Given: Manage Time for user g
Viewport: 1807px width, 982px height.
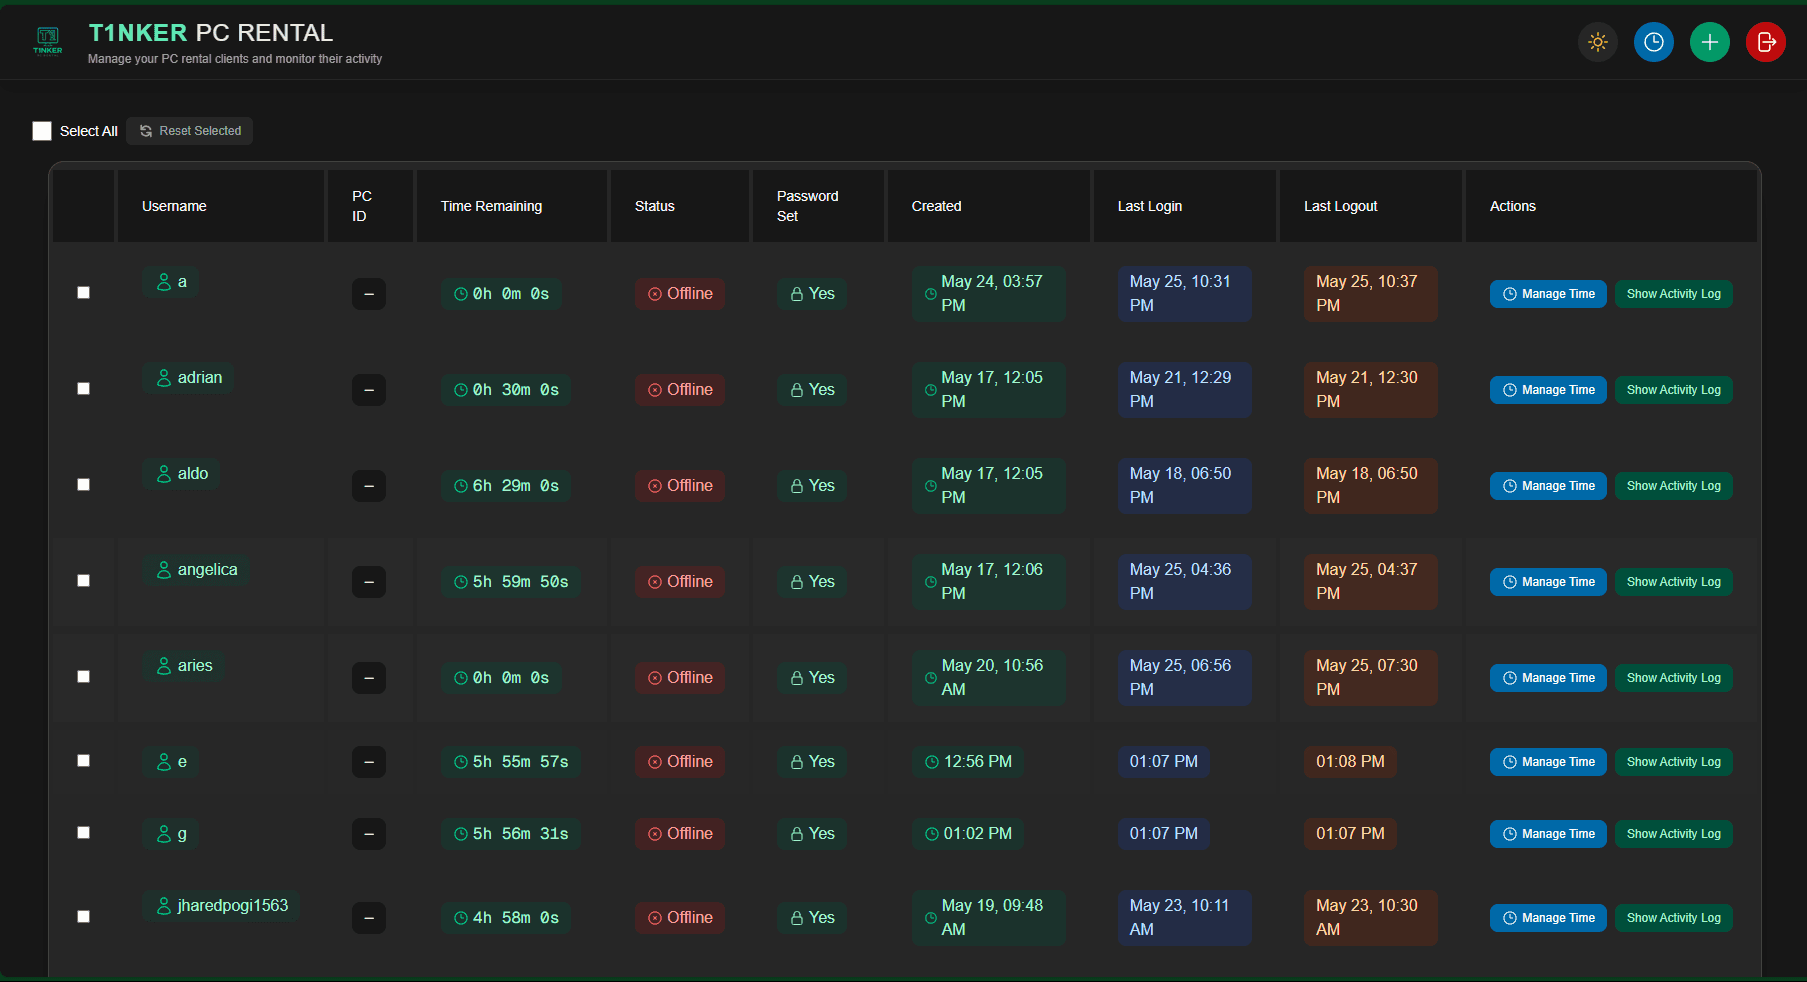Looking at the screenshot, I should tap(1548, 834).
